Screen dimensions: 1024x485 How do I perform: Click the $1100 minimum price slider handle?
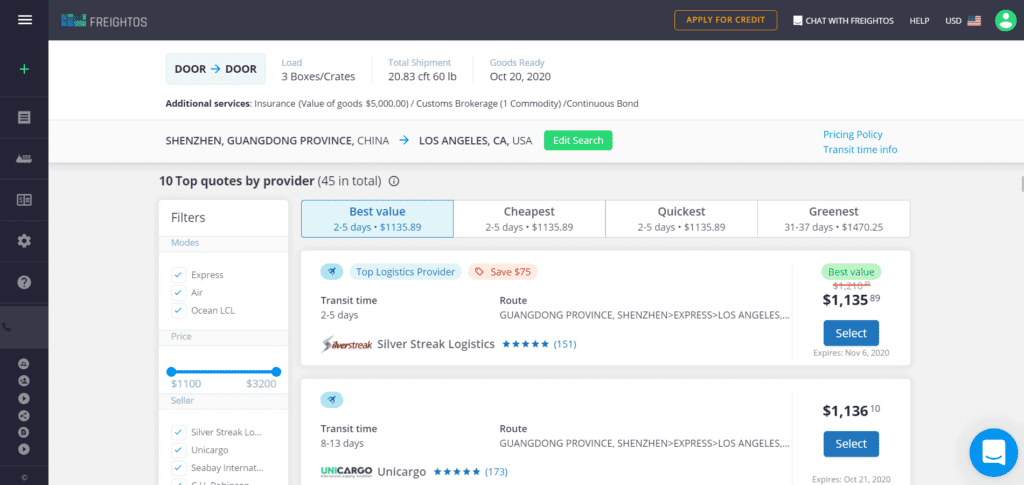pyautogui.click(x=171, y=371)
